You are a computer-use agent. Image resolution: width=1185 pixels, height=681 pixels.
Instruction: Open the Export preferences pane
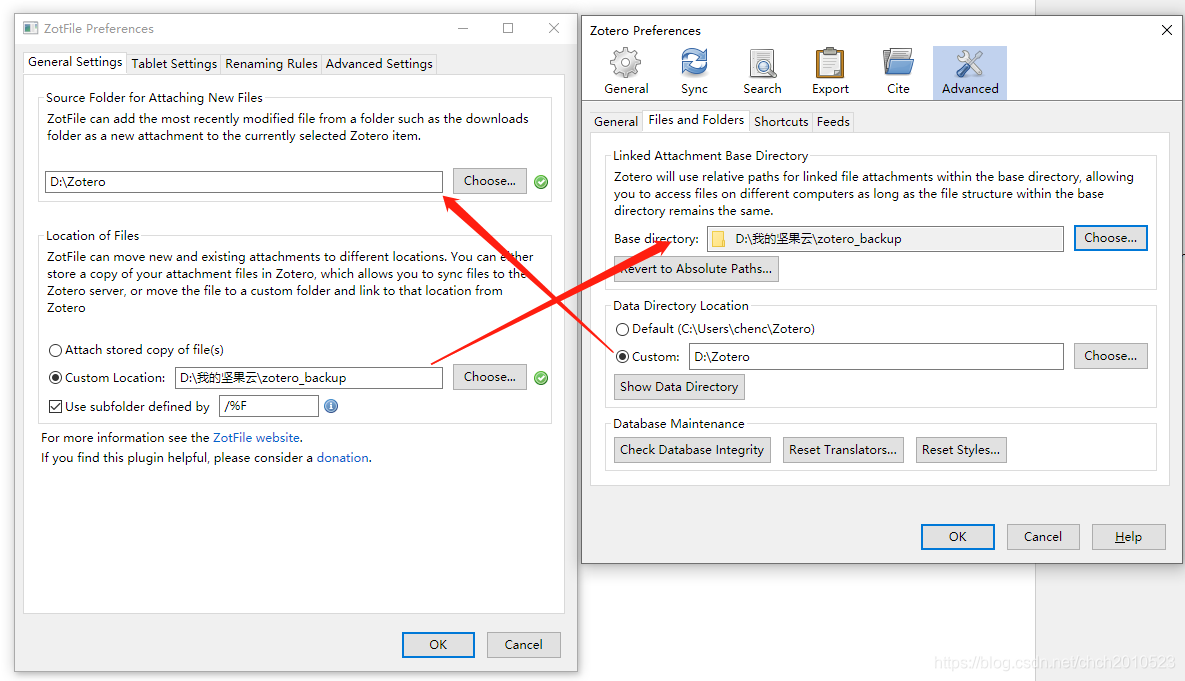(830, 72)
